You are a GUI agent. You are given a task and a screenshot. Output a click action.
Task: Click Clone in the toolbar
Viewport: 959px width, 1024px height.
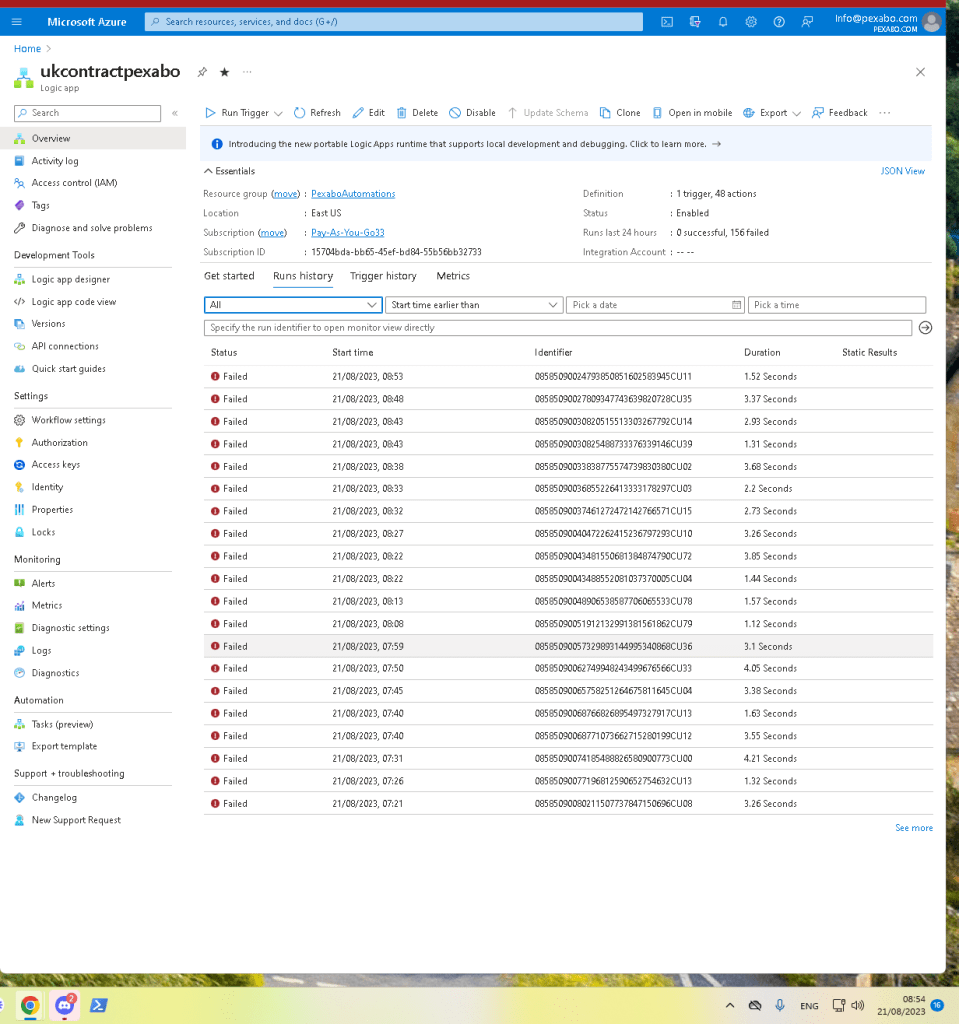click(620, 113)
